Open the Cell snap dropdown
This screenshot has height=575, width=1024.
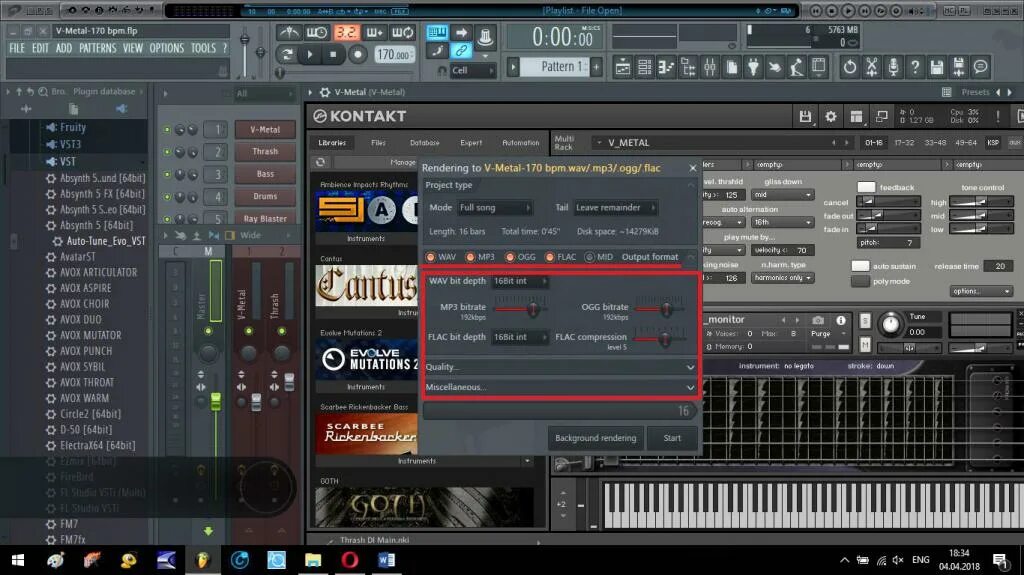(472, 71)
